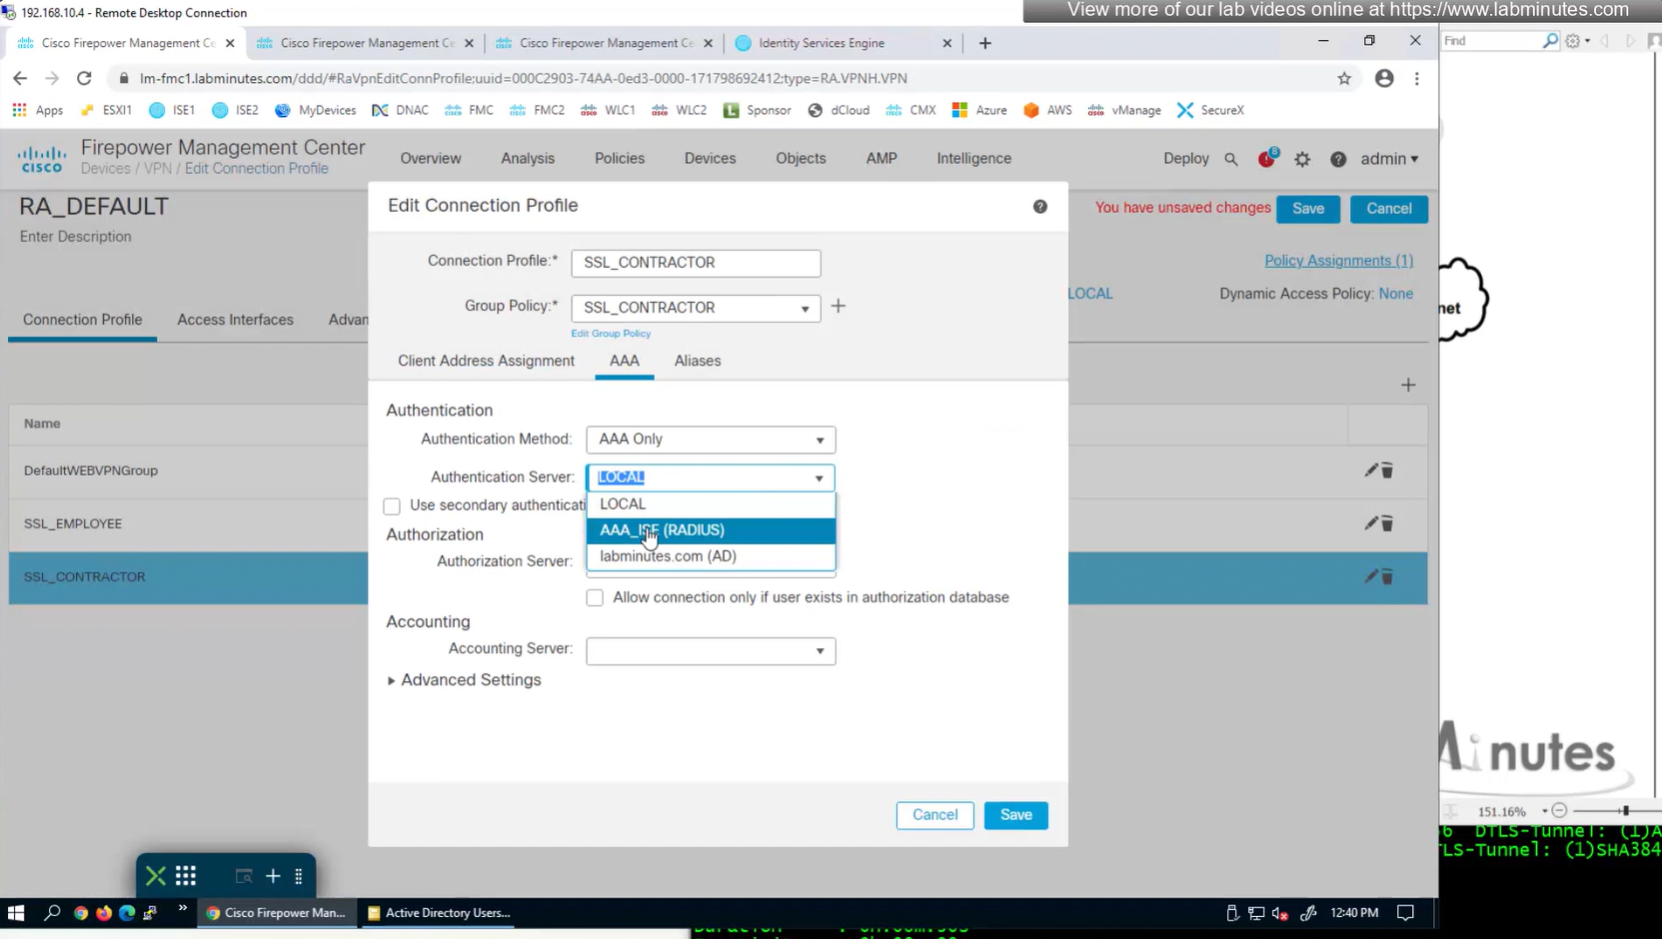The image size is (1662, 939).
Task: Click the add connection profile plus icon
Action: [1408, 385]
